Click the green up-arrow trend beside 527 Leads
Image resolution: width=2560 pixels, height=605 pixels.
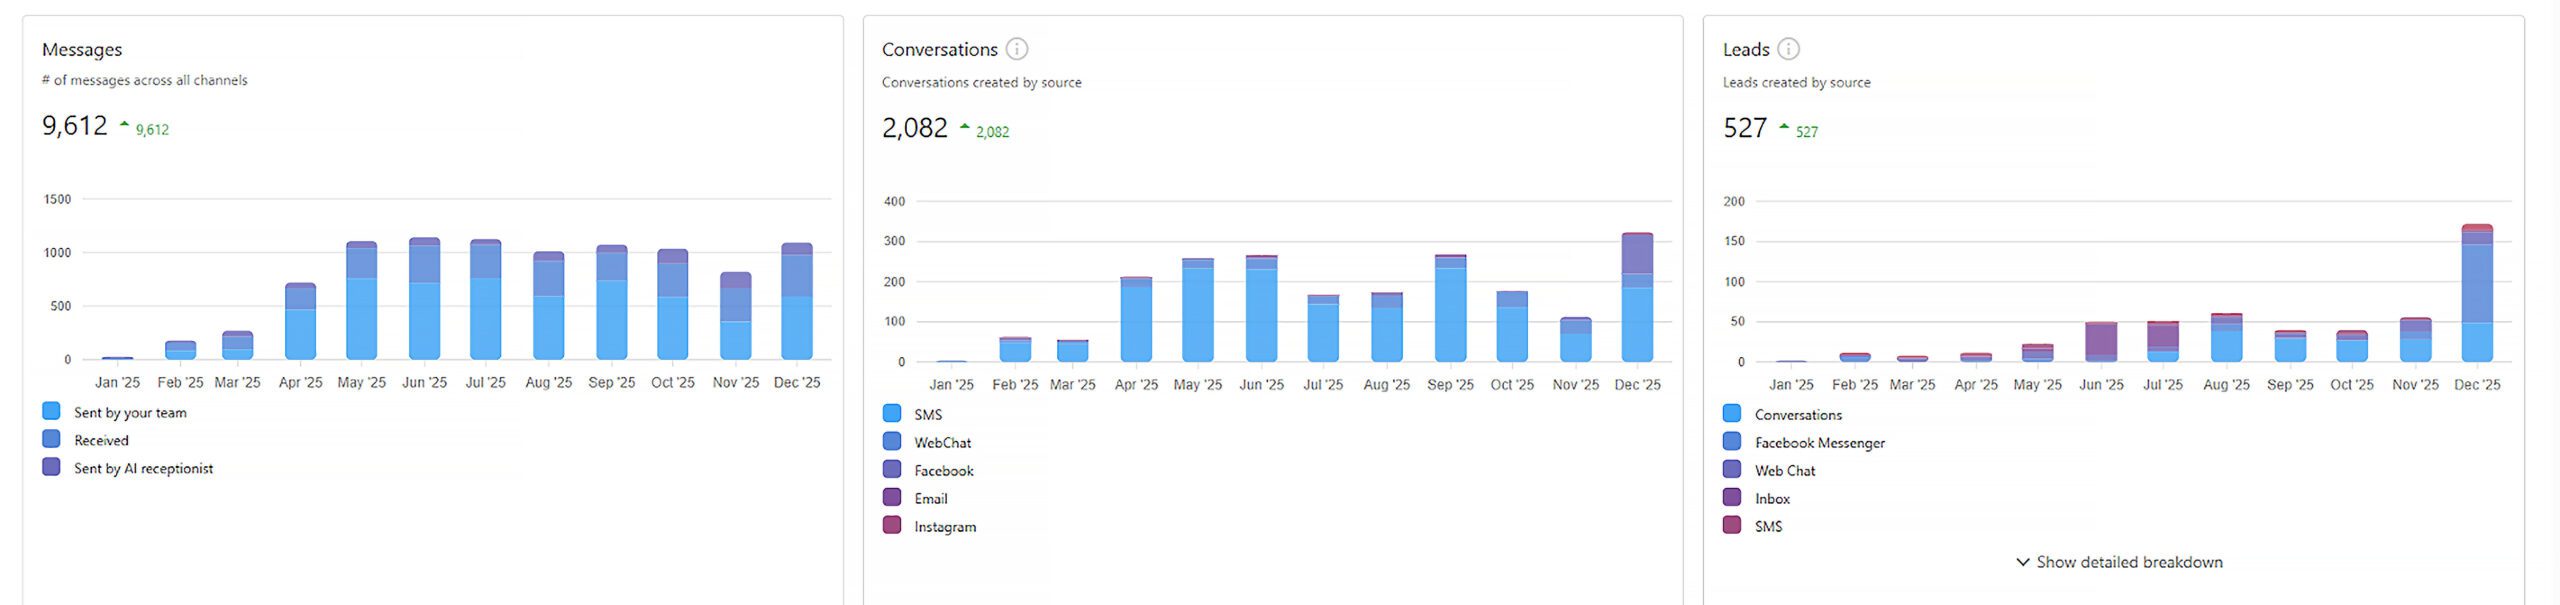[1784, 128]
